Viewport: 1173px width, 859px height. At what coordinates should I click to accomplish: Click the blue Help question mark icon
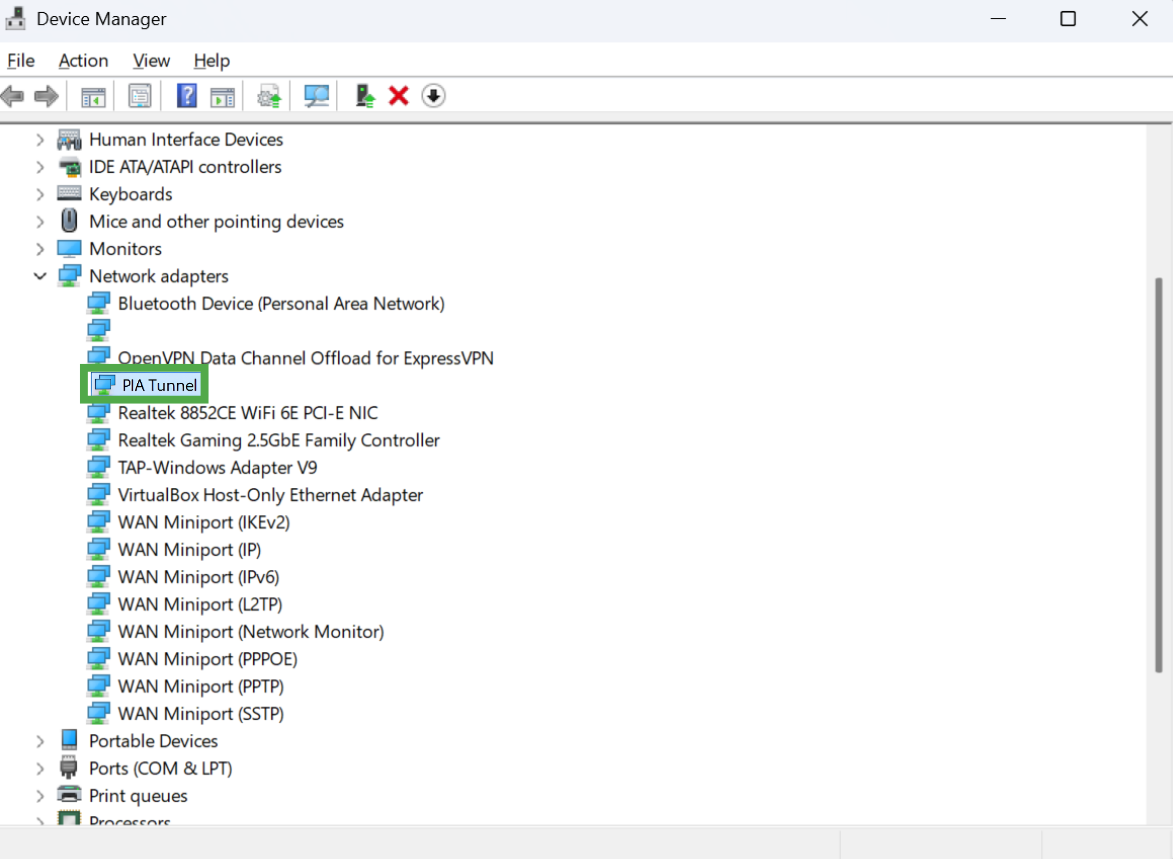tap(186, 96)
